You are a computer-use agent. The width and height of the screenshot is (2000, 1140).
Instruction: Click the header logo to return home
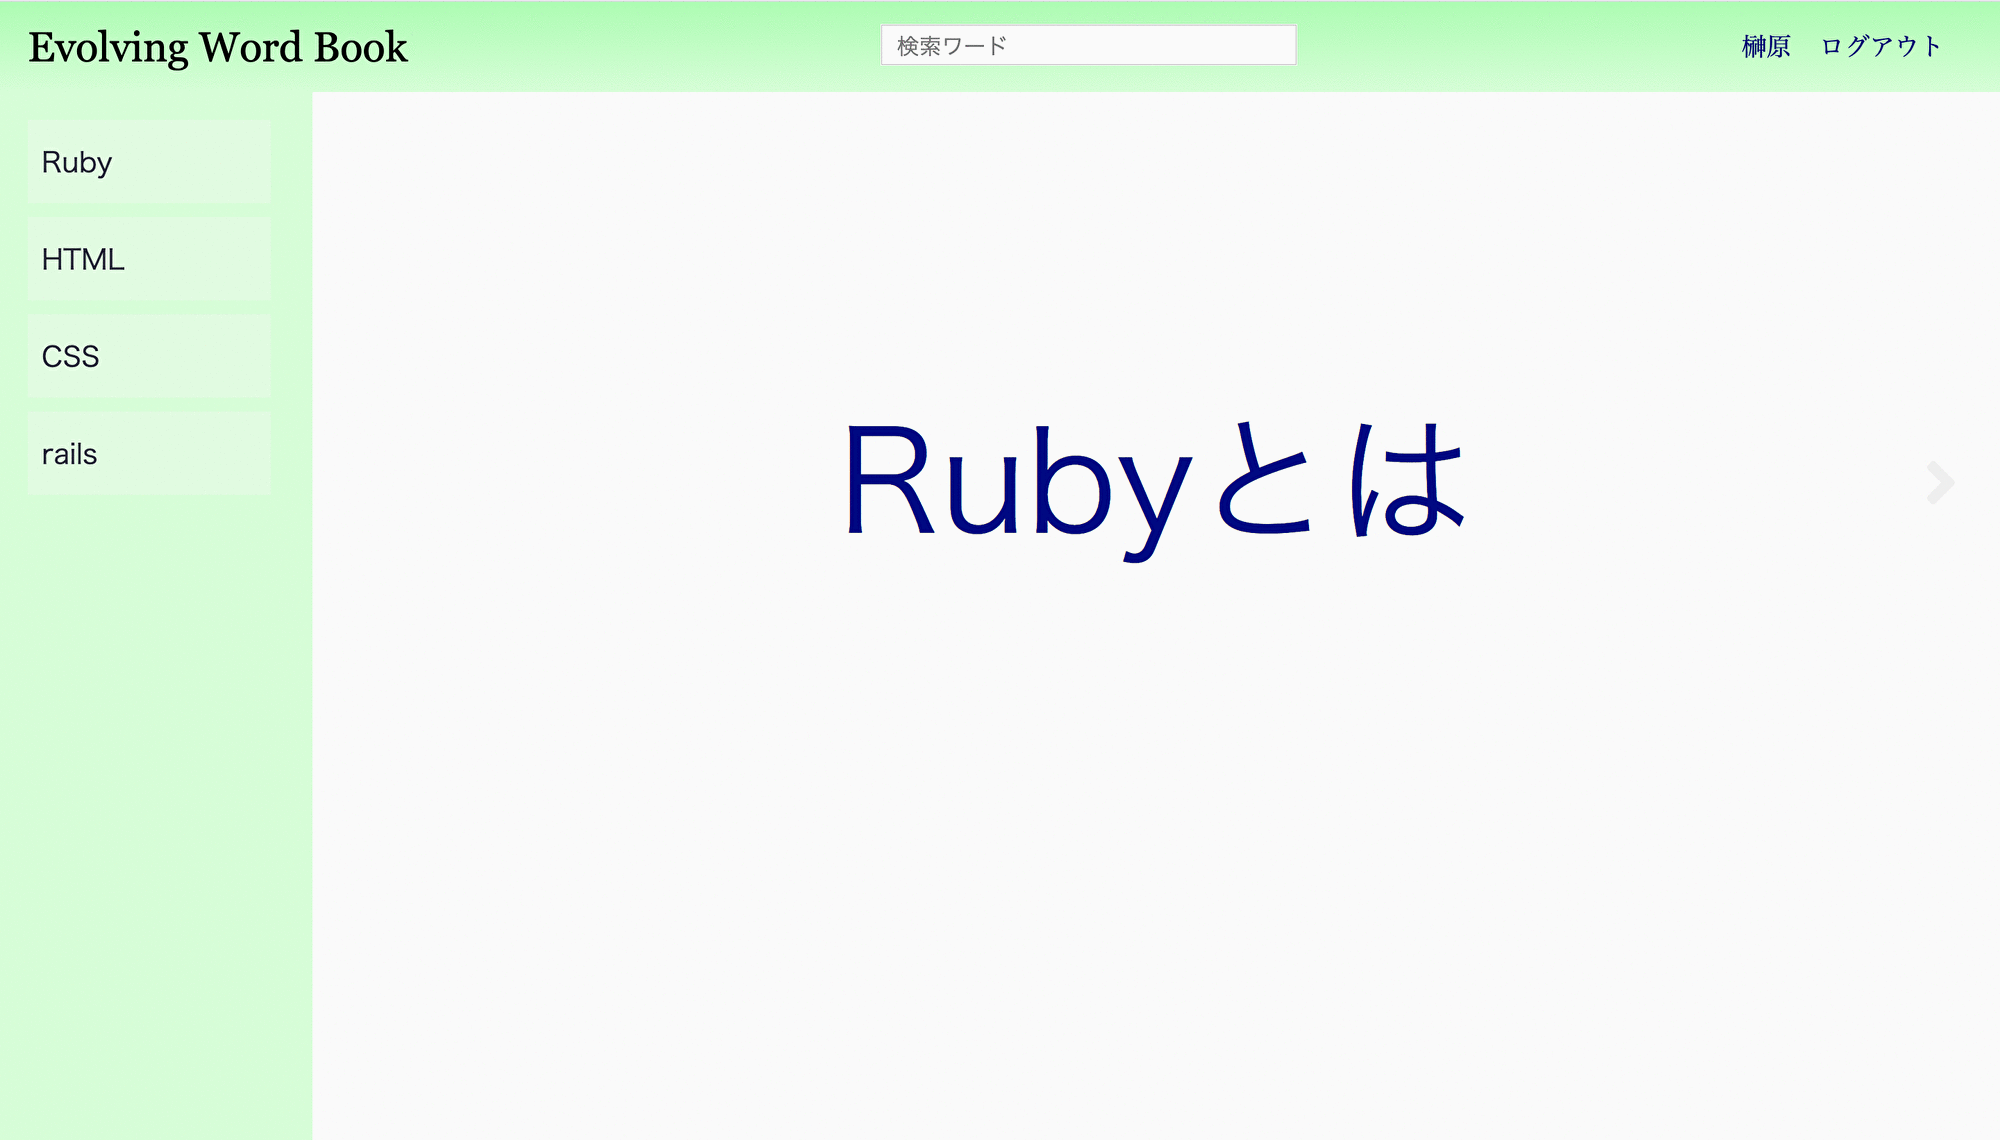pyautogui.click(x=218, y=46)
